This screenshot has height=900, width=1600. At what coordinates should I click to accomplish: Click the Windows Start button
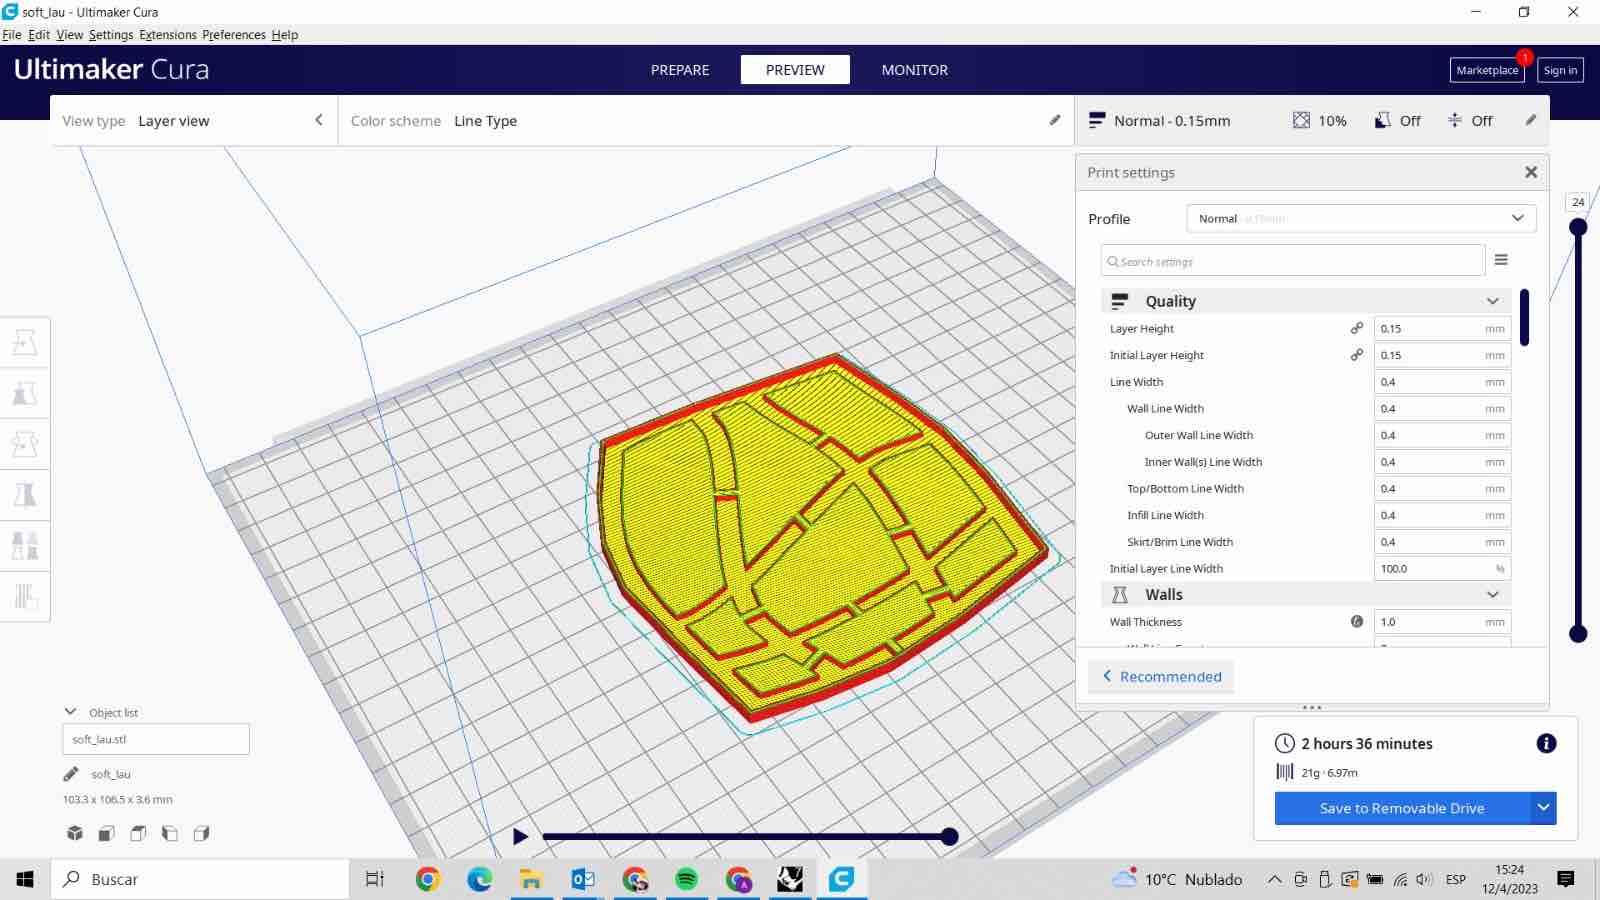pos(25,879)
